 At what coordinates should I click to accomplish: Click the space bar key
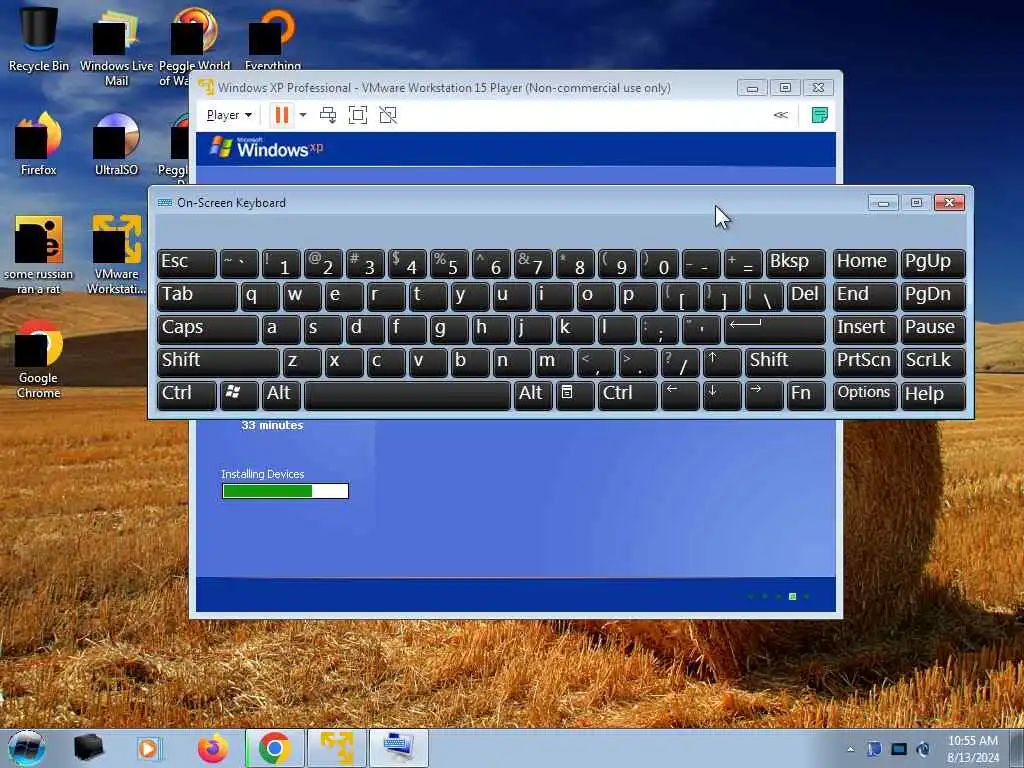(x=408, y=395)
